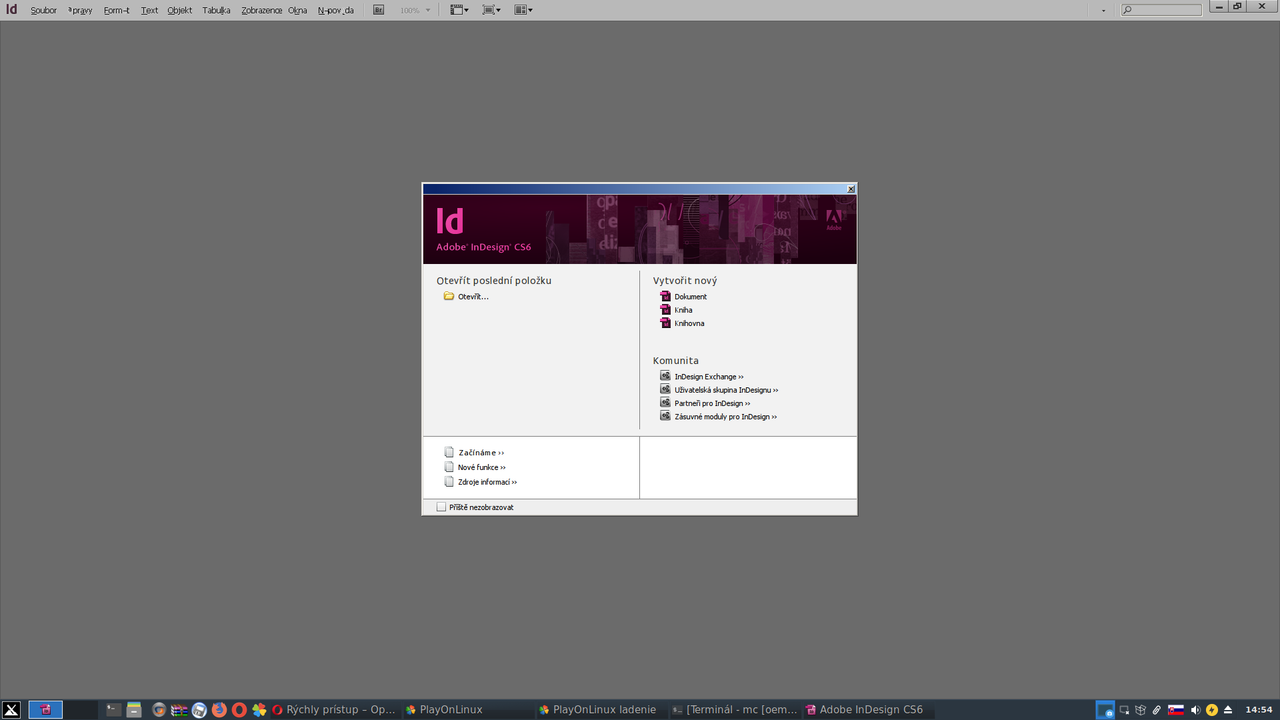
Task: Click the Začínáme document icon
Action: (x=449, y=452)
